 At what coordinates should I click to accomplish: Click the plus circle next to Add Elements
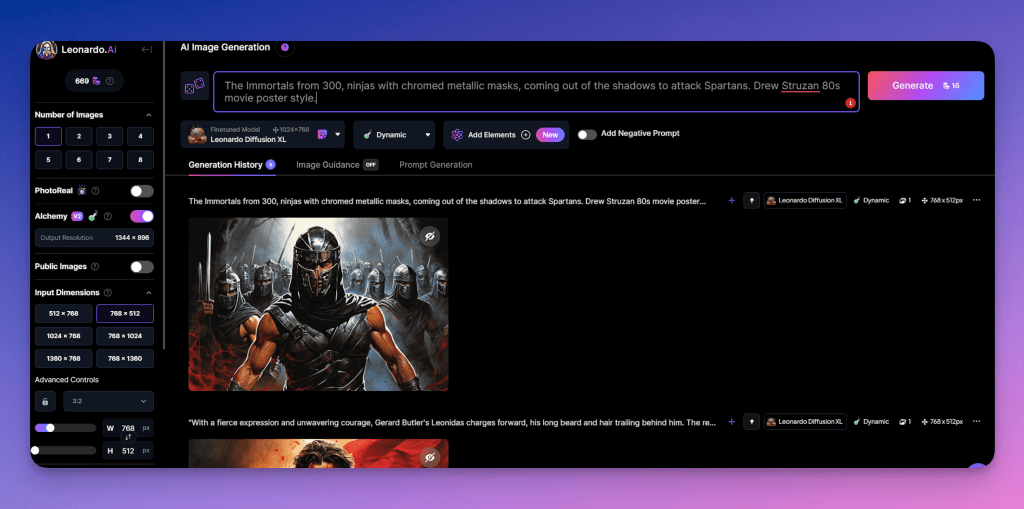[x=526, y=135]
